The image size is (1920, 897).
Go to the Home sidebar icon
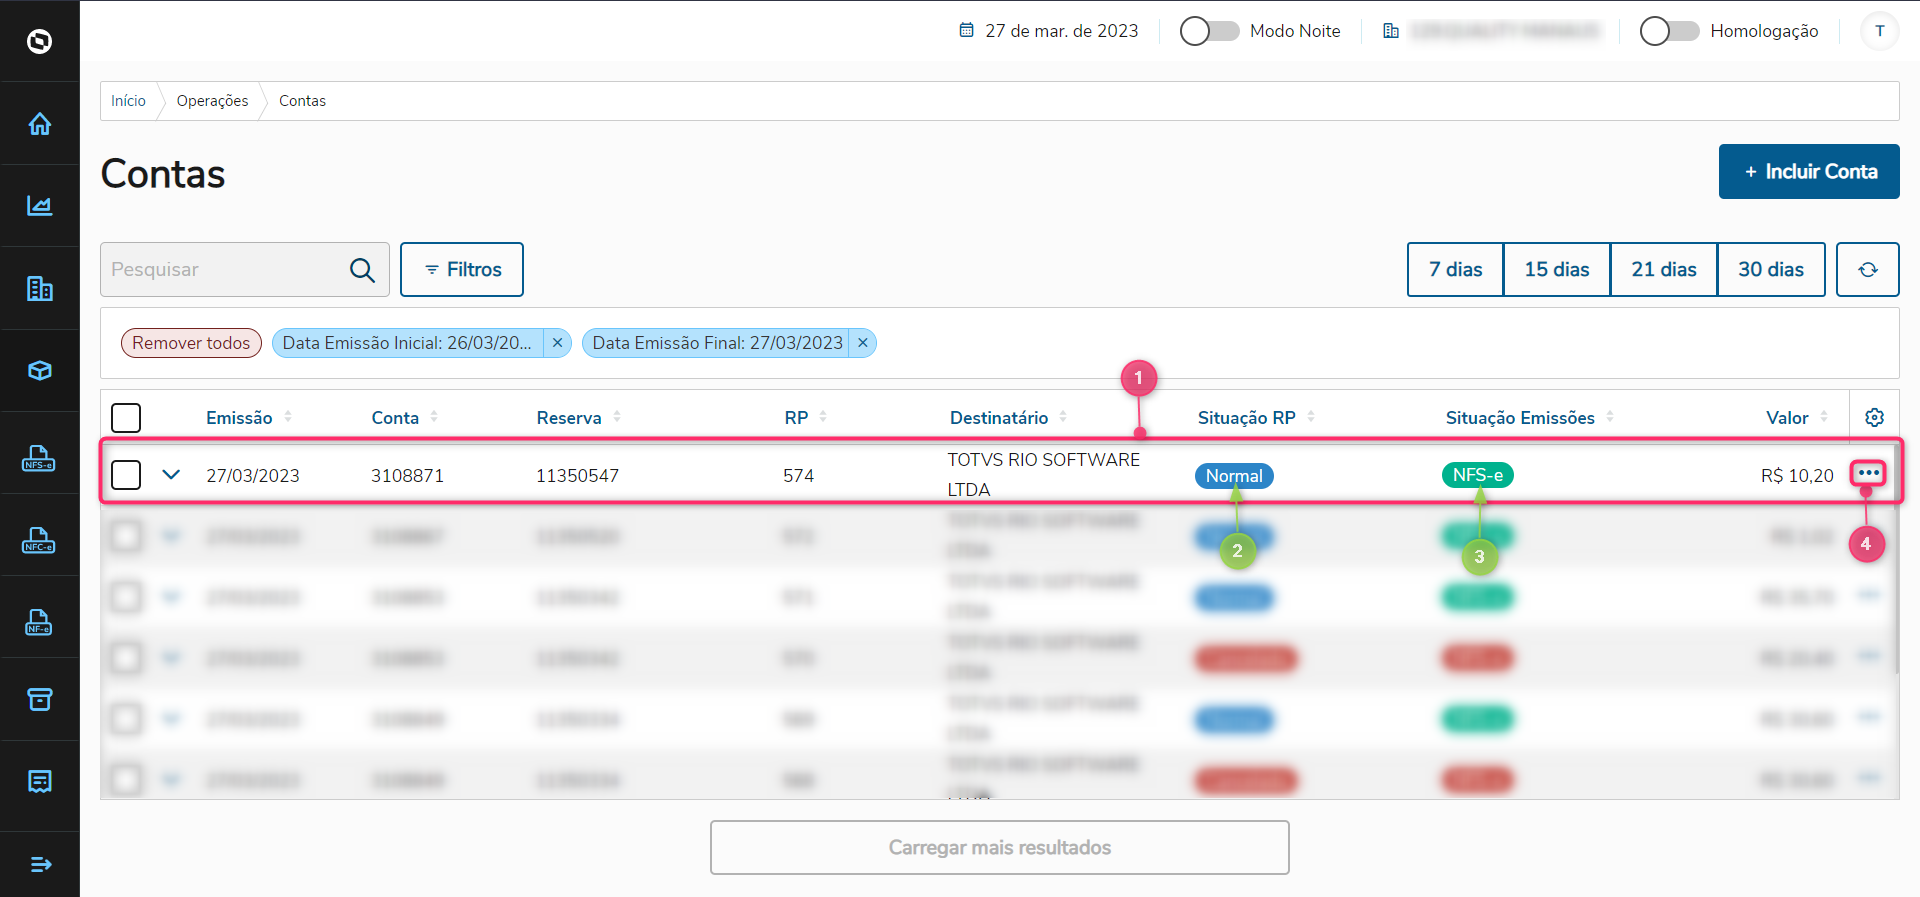tap(40, 124)
